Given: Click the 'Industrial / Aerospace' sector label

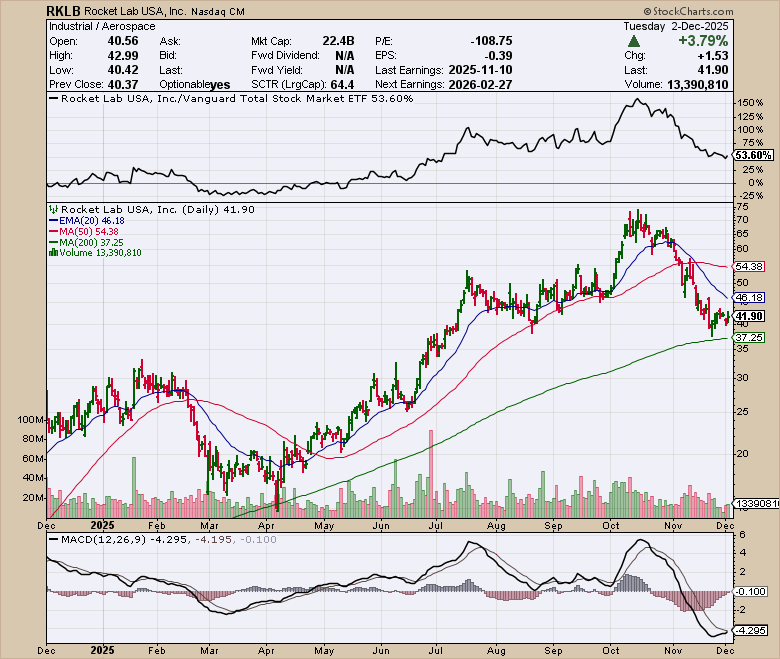Looking at the screenshot, I should pyautogui.click(x=102, y=26).
